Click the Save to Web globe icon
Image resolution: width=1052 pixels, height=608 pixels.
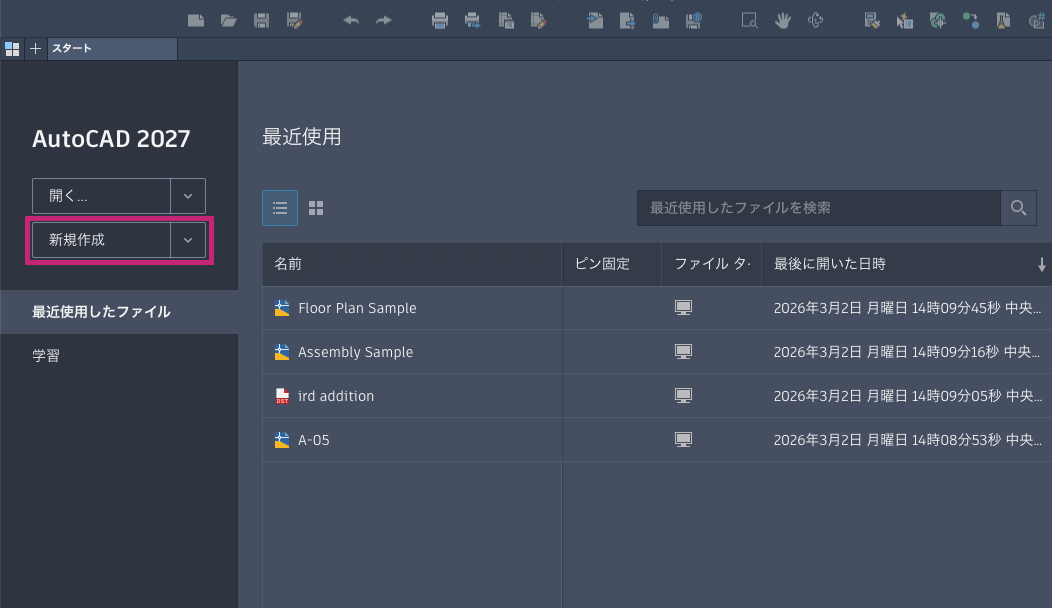694,21
